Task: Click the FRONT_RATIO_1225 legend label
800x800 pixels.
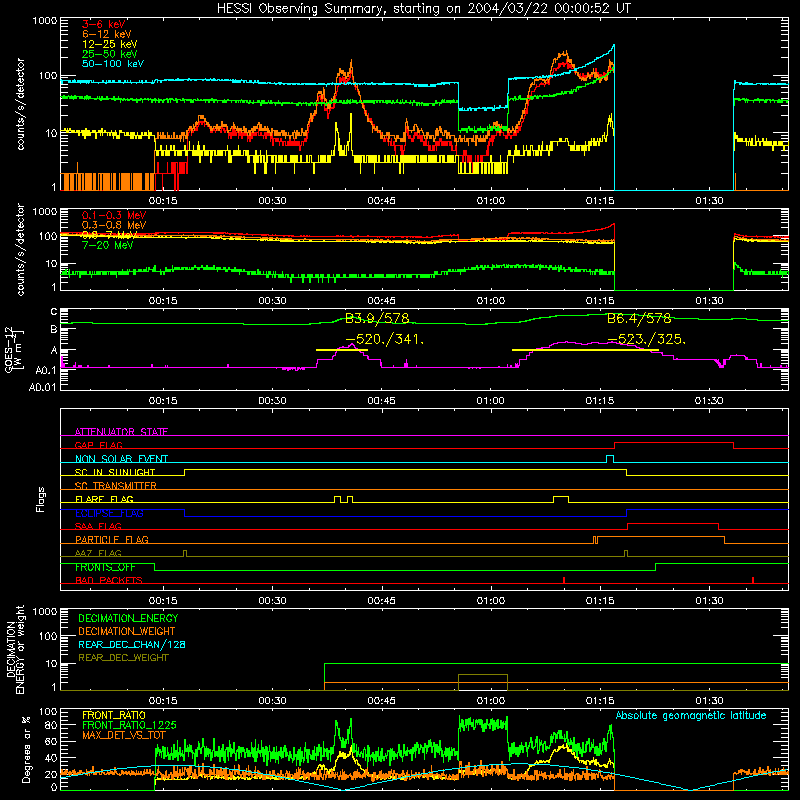Action: [x=129, y=725]
